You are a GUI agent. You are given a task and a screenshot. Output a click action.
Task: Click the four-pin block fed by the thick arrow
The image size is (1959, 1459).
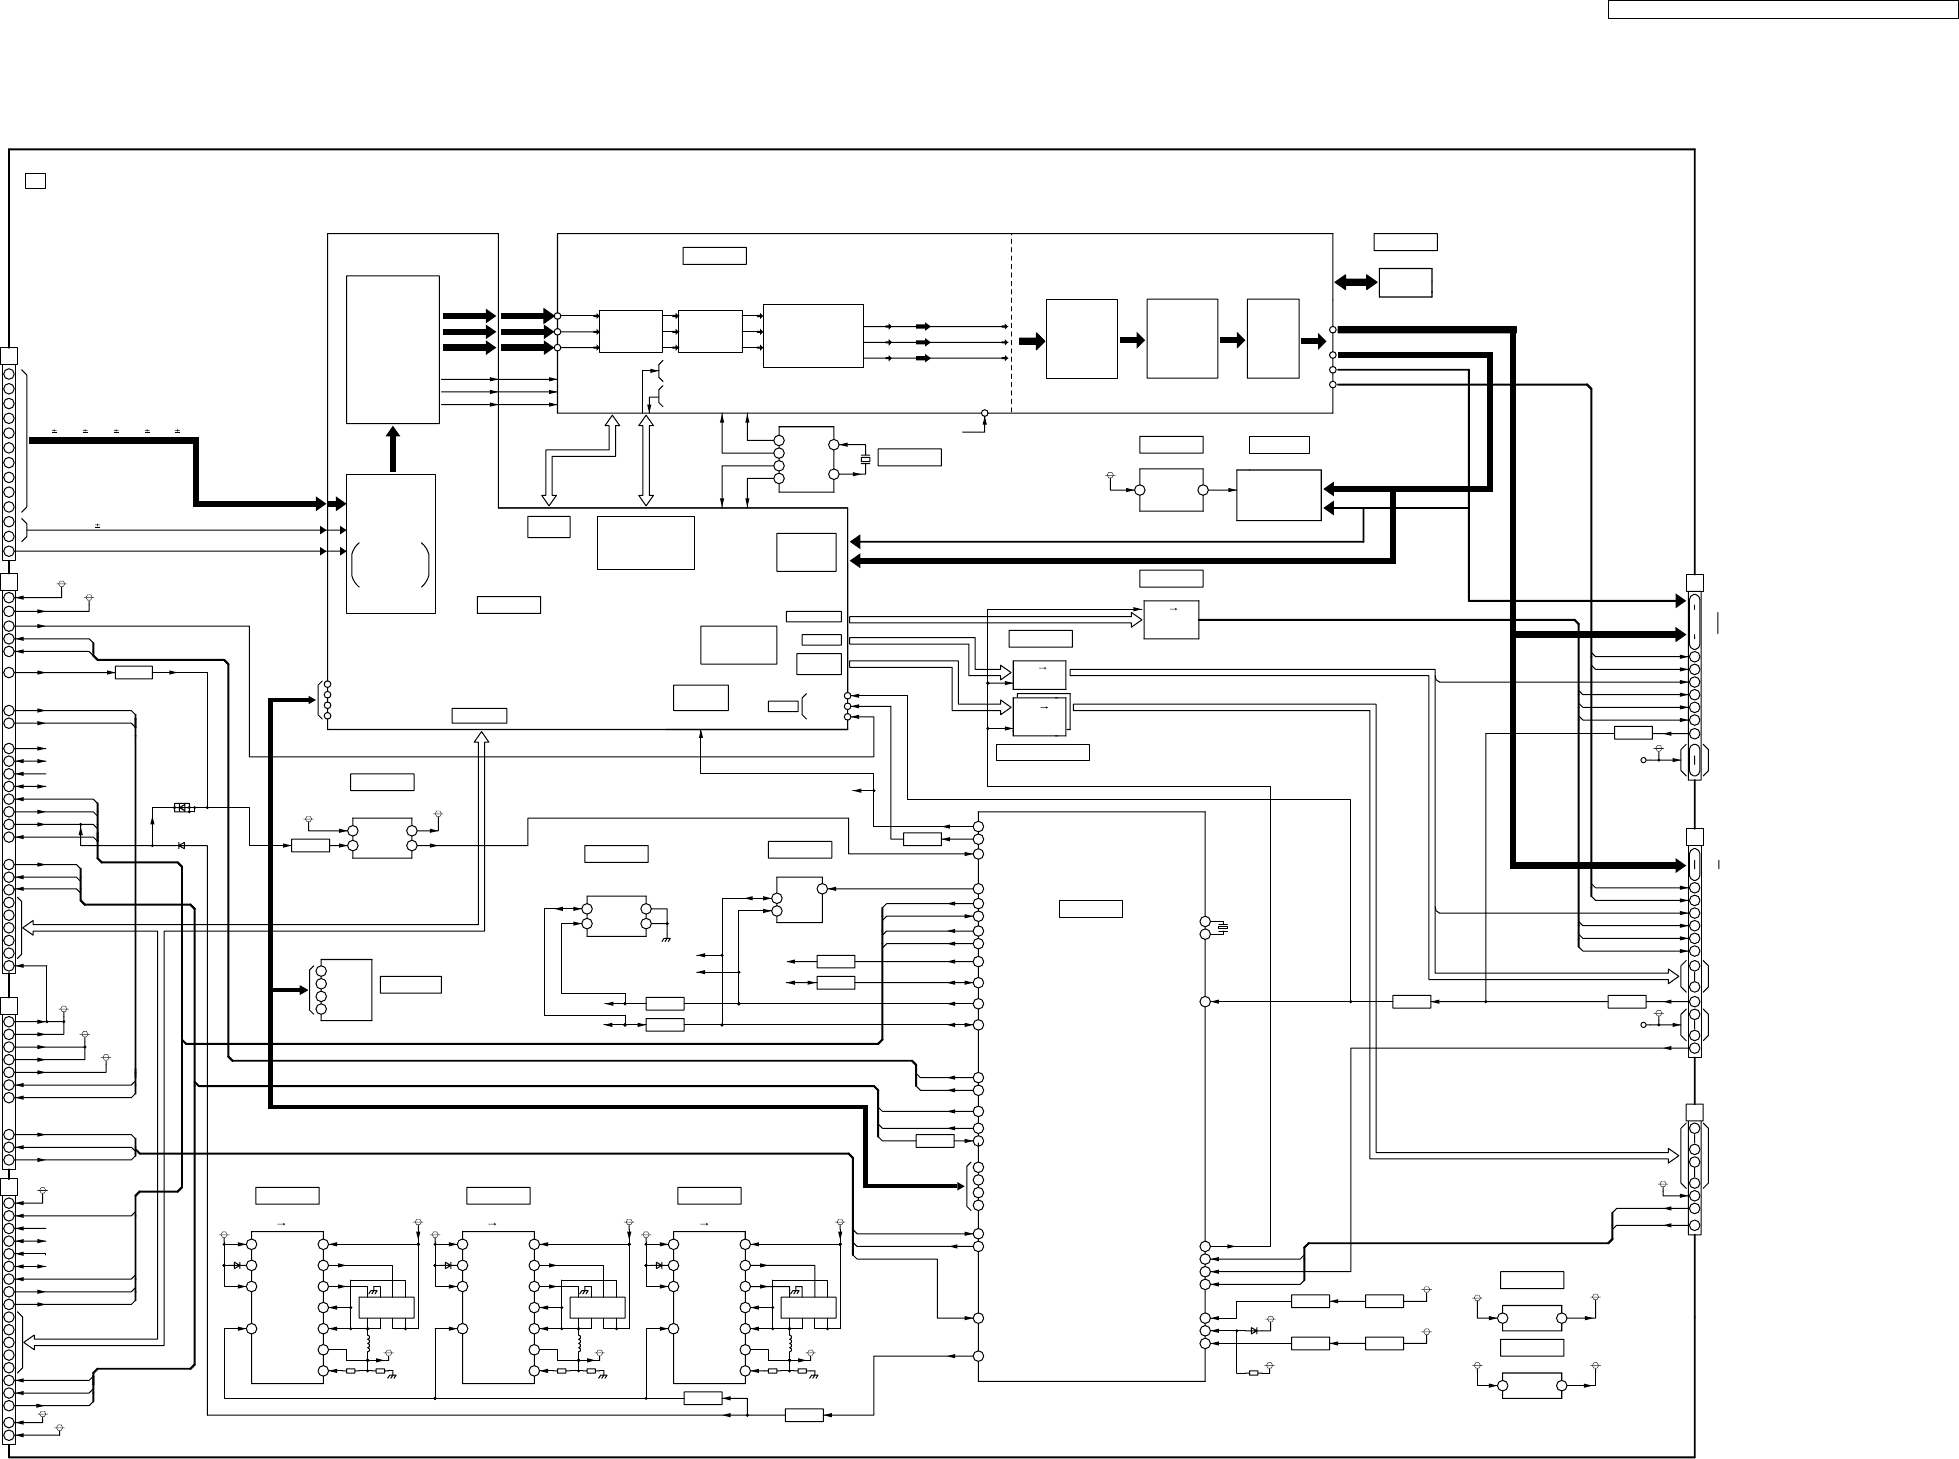click(345, 990)
